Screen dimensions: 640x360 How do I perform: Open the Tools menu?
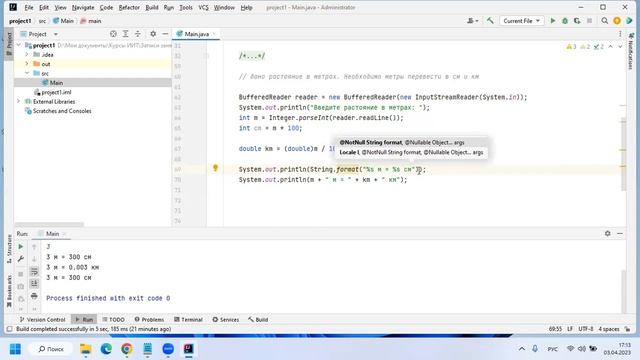pos(186,7)
